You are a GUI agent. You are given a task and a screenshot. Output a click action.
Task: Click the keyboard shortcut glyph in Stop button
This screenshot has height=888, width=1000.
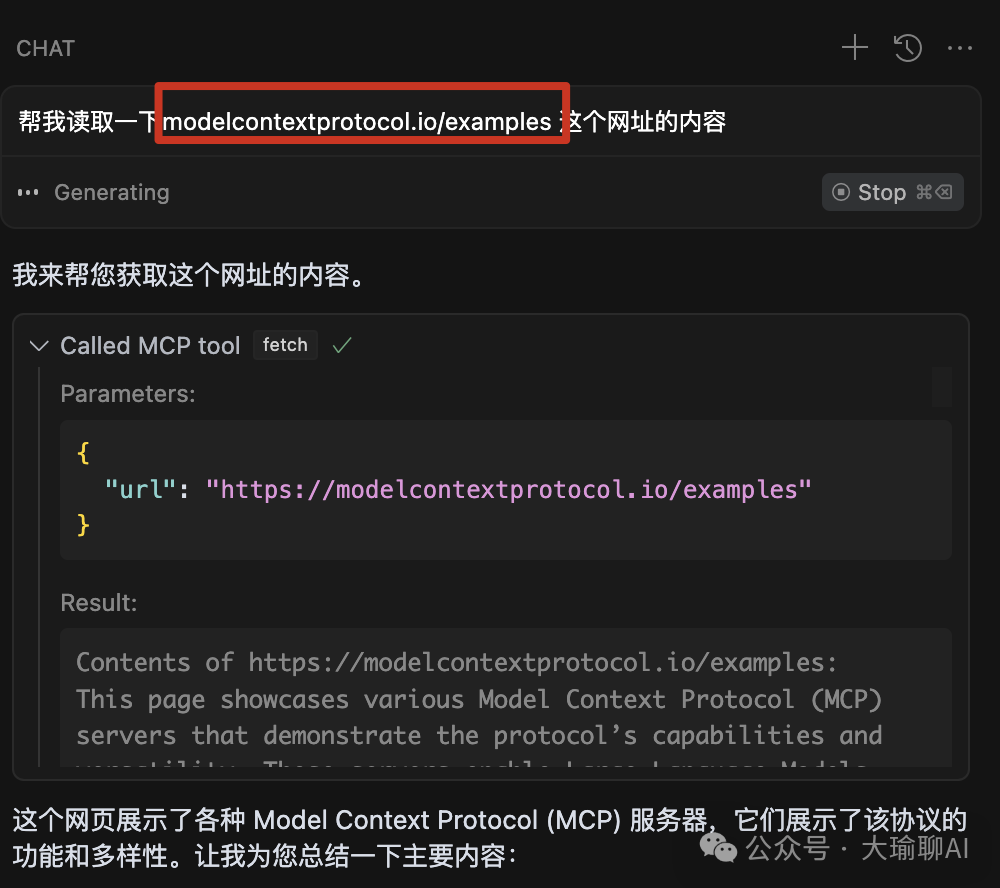tap(933, 192)
